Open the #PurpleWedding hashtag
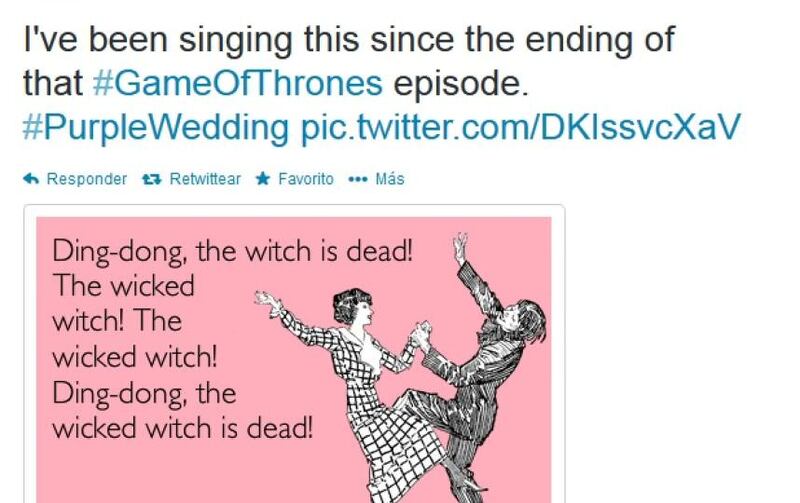Viewport: 800px width, 503px height. 156,128
